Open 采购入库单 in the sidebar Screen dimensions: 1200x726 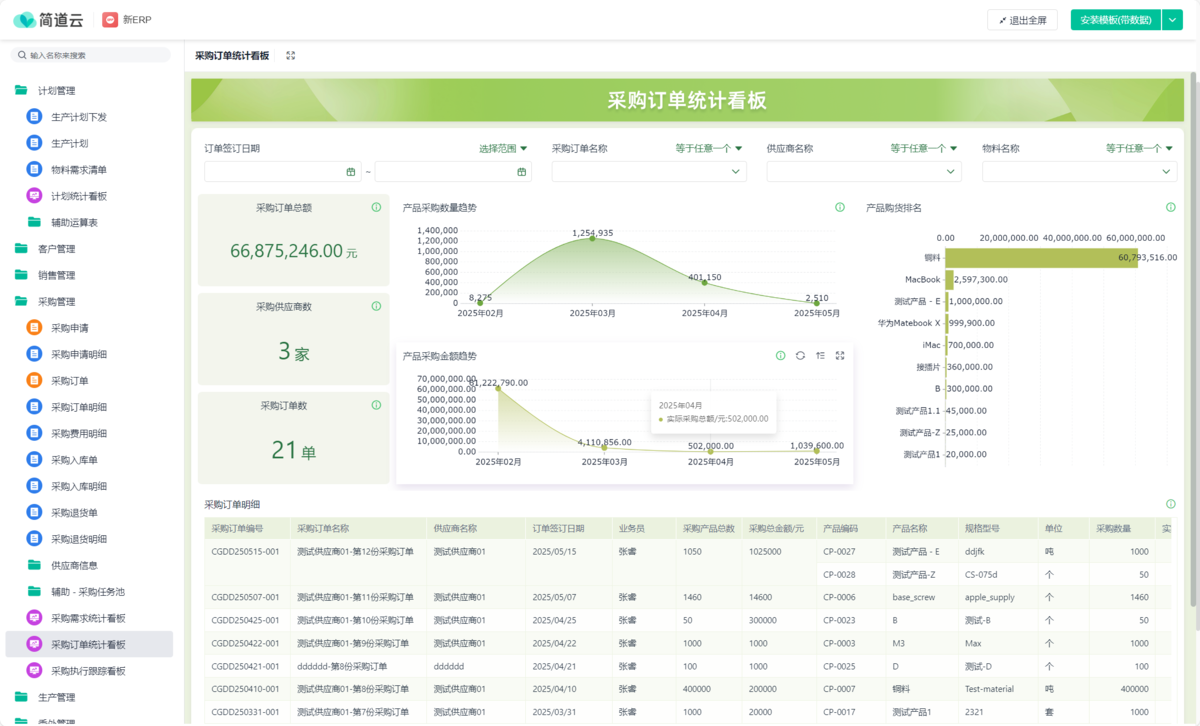coord(75,460)
